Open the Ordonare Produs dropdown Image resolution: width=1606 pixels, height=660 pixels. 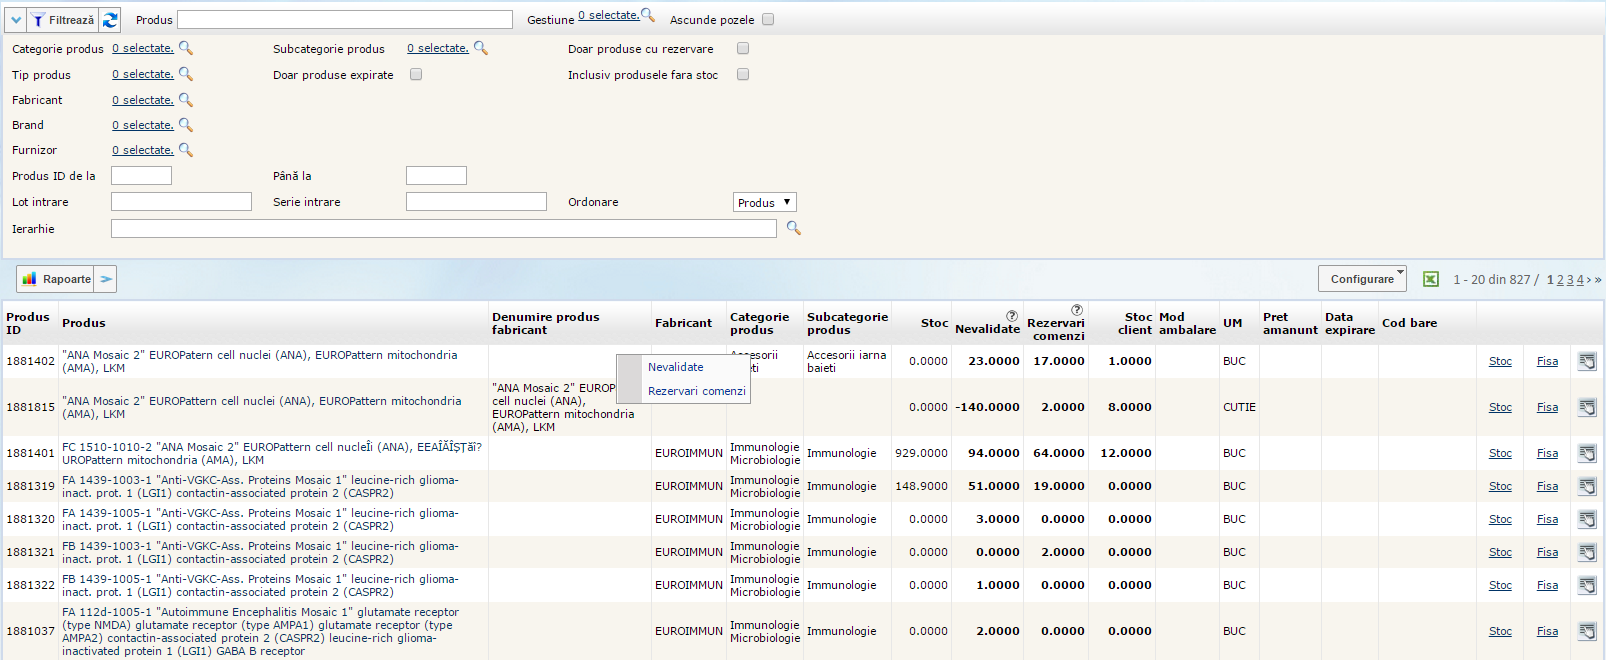pyautogui.click(x=764, y=202)
